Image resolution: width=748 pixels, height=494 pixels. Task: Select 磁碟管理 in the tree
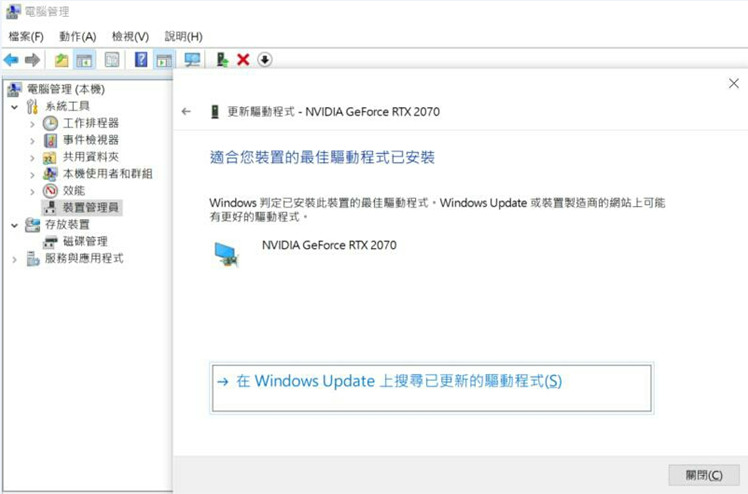coord(85,242)
